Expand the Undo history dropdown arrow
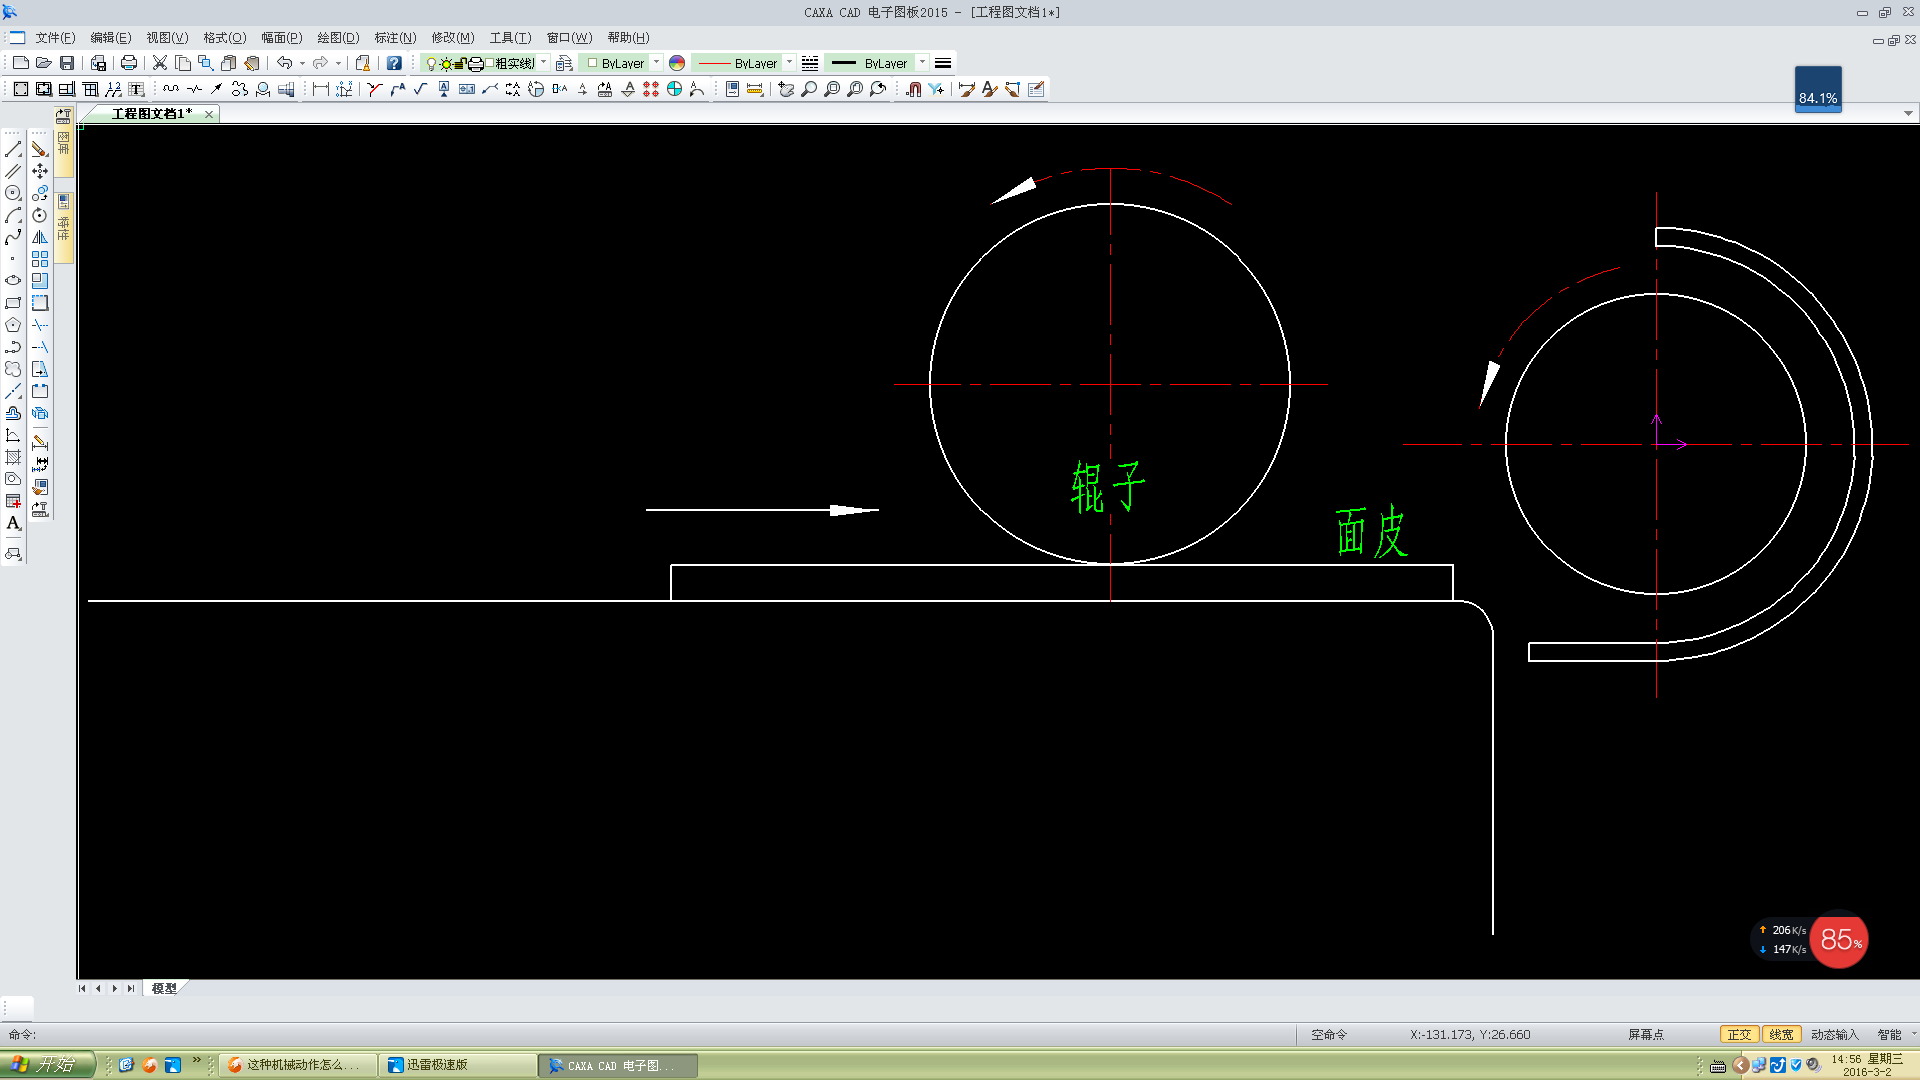Viewport: 1920px width, 1080px height. (x=302, y=63)
